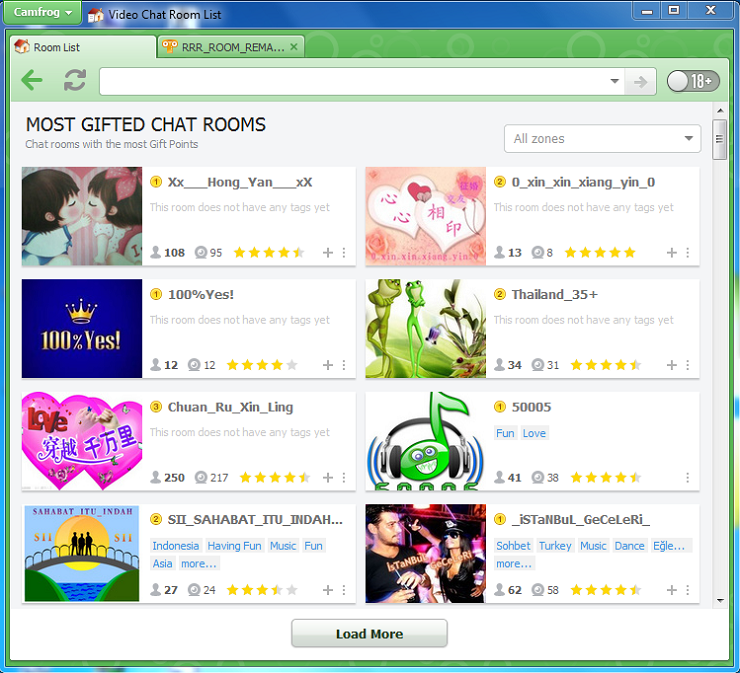
Task: Add 100%Yes! room with plus icon
Action: (x=328, y=365)
